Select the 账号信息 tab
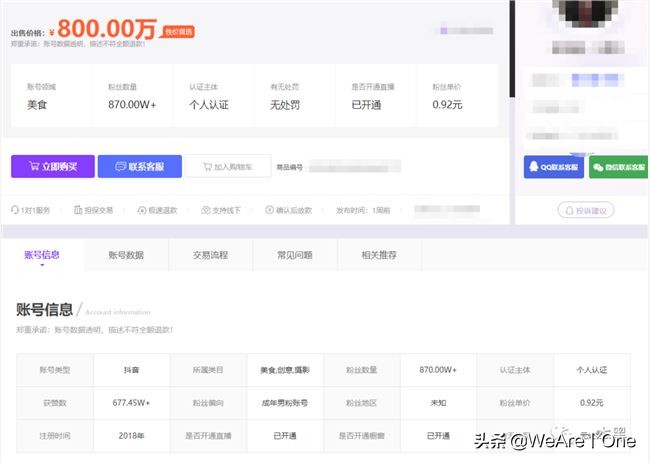 point(42,255)
